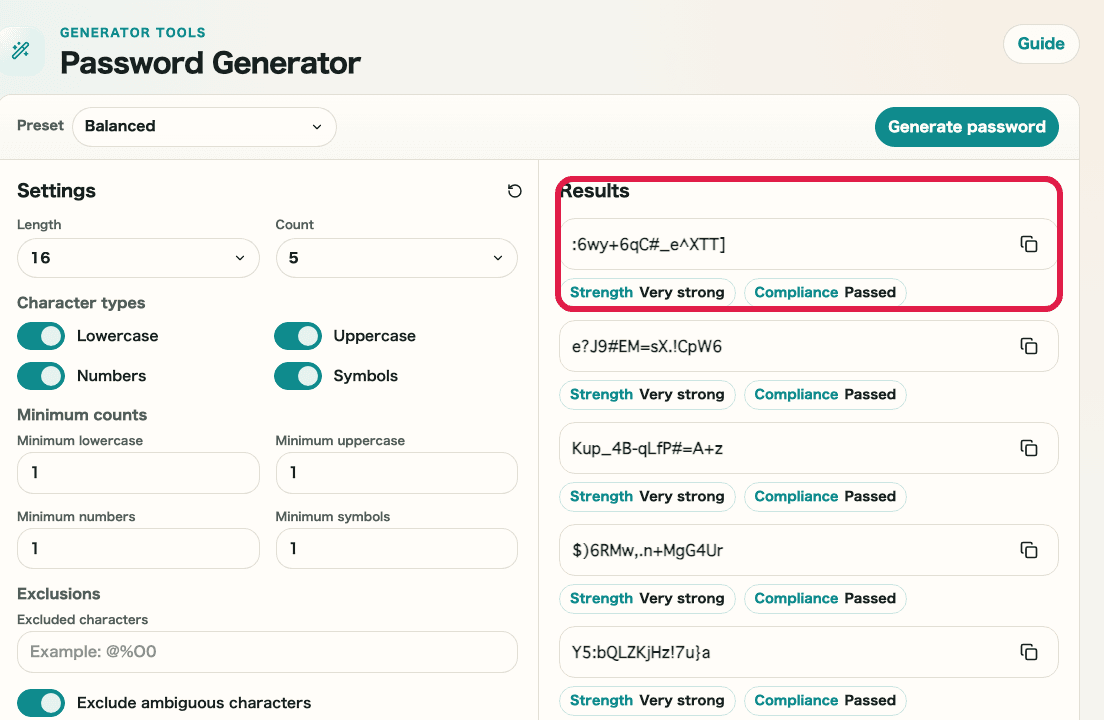Copy the password e?J9#EM=sX.!CpW6
1104x720 pixels.
coord(1028,346)
